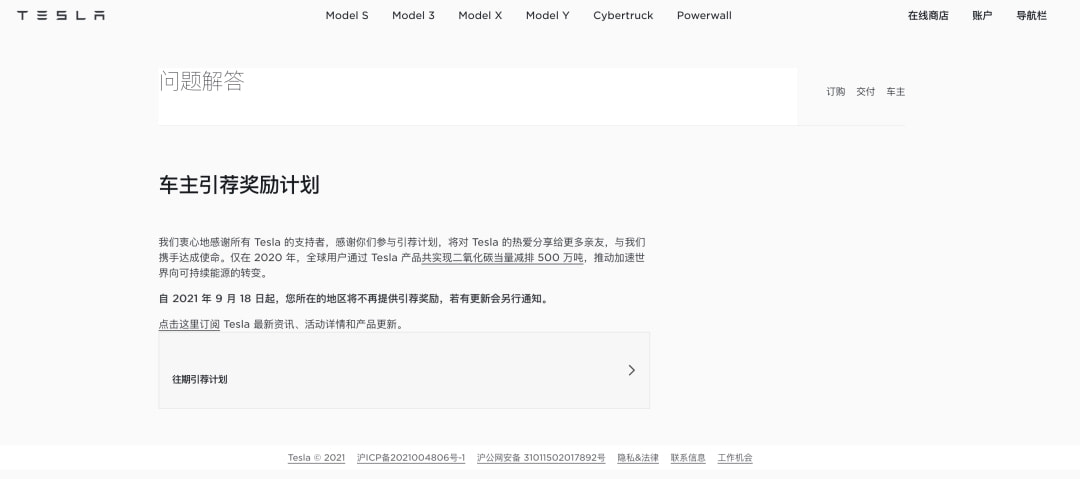Expand the 往期引荐计划 section label
1080x479 pixels.
coord(200,379)
